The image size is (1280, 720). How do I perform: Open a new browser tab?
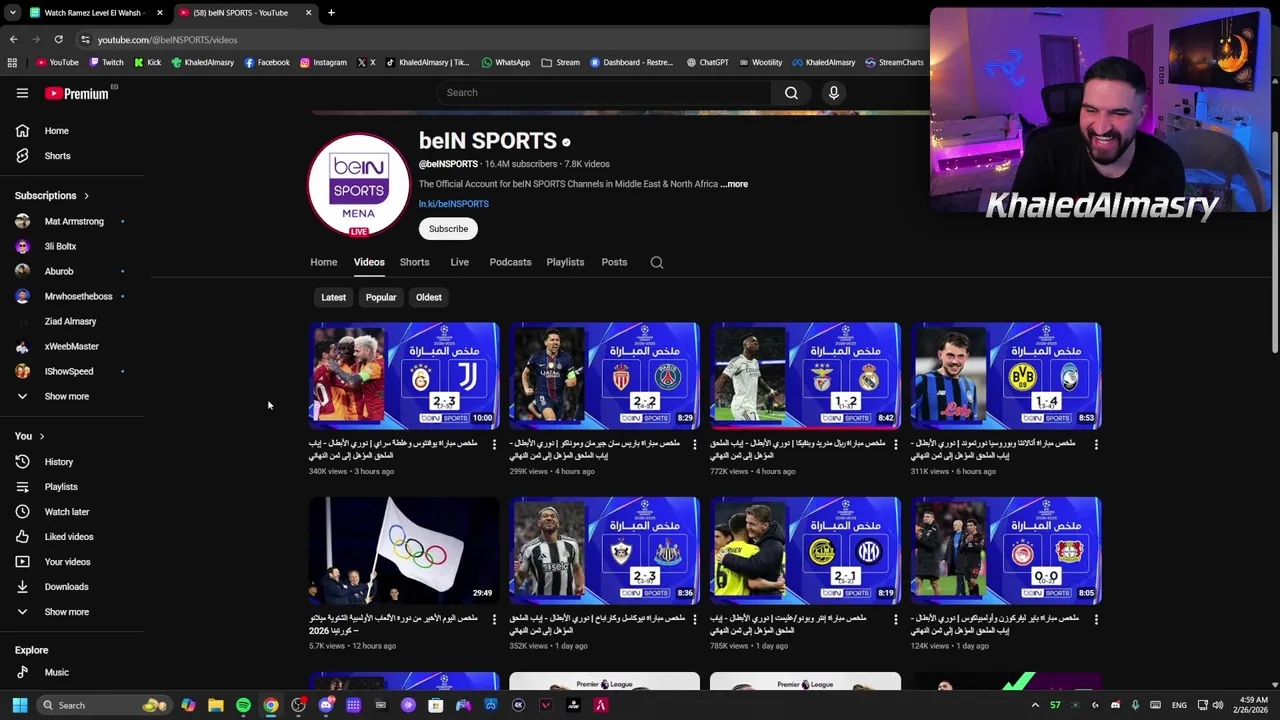(x=331, y=13)
